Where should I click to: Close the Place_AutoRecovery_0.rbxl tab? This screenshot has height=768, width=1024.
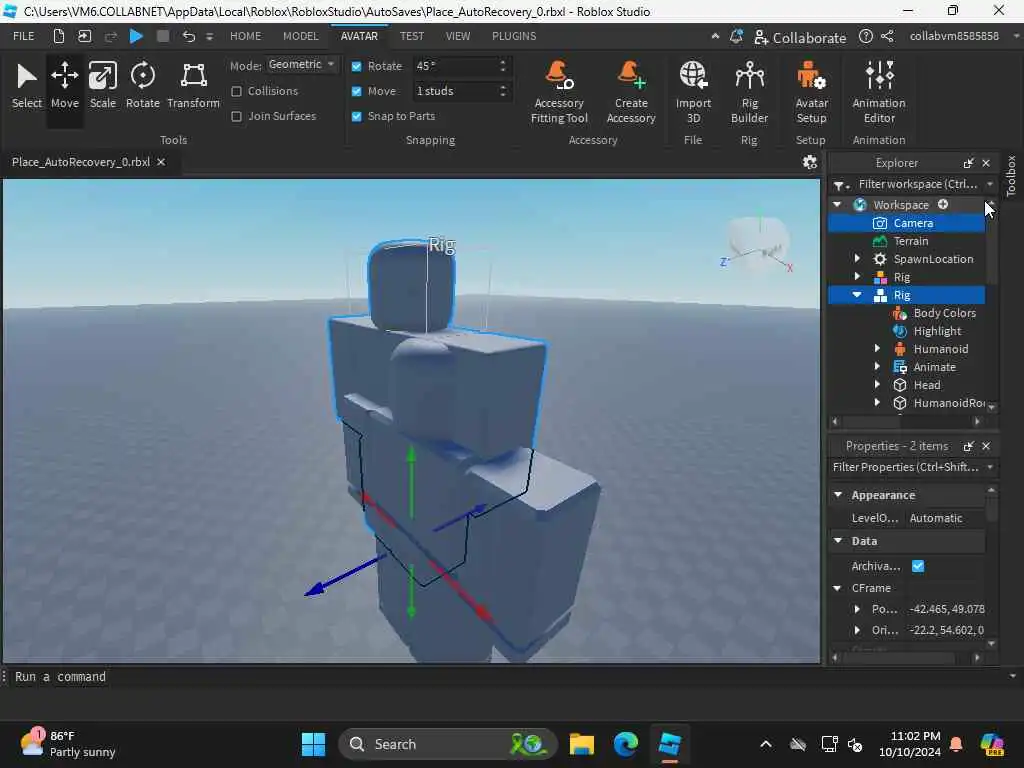(161, 162)
